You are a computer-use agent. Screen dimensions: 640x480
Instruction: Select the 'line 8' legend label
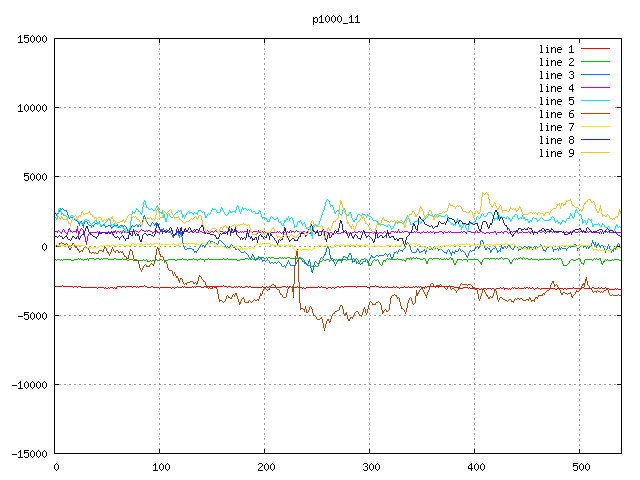(556, 140)
